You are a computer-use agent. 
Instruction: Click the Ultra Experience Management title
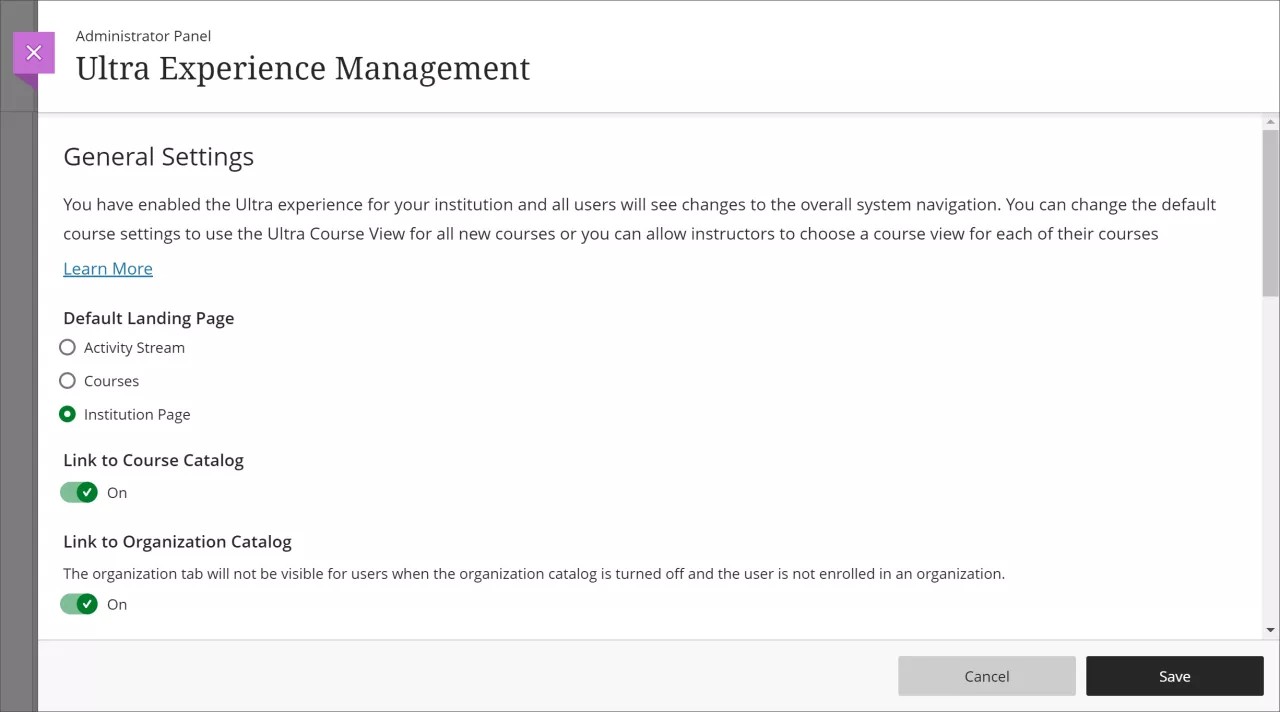[302, 68]
